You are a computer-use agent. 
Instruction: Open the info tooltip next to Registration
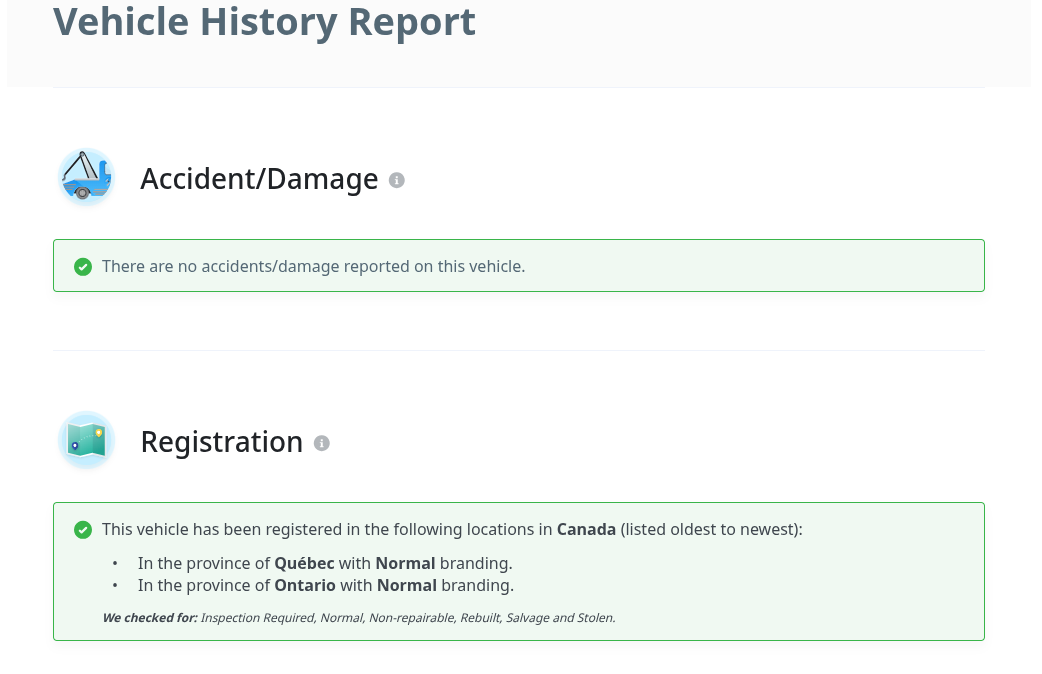[x=321, y=443]
